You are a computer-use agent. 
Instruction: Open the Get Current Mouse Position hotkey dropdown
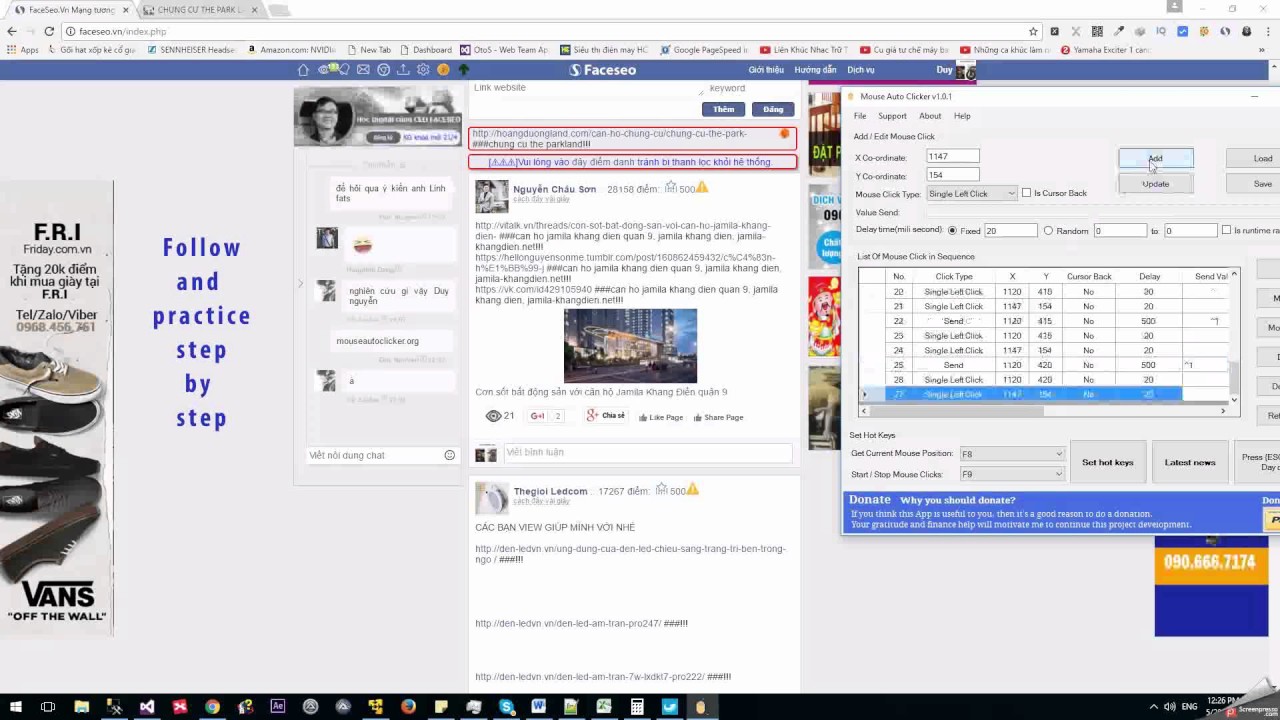(x=1011, y=454)
